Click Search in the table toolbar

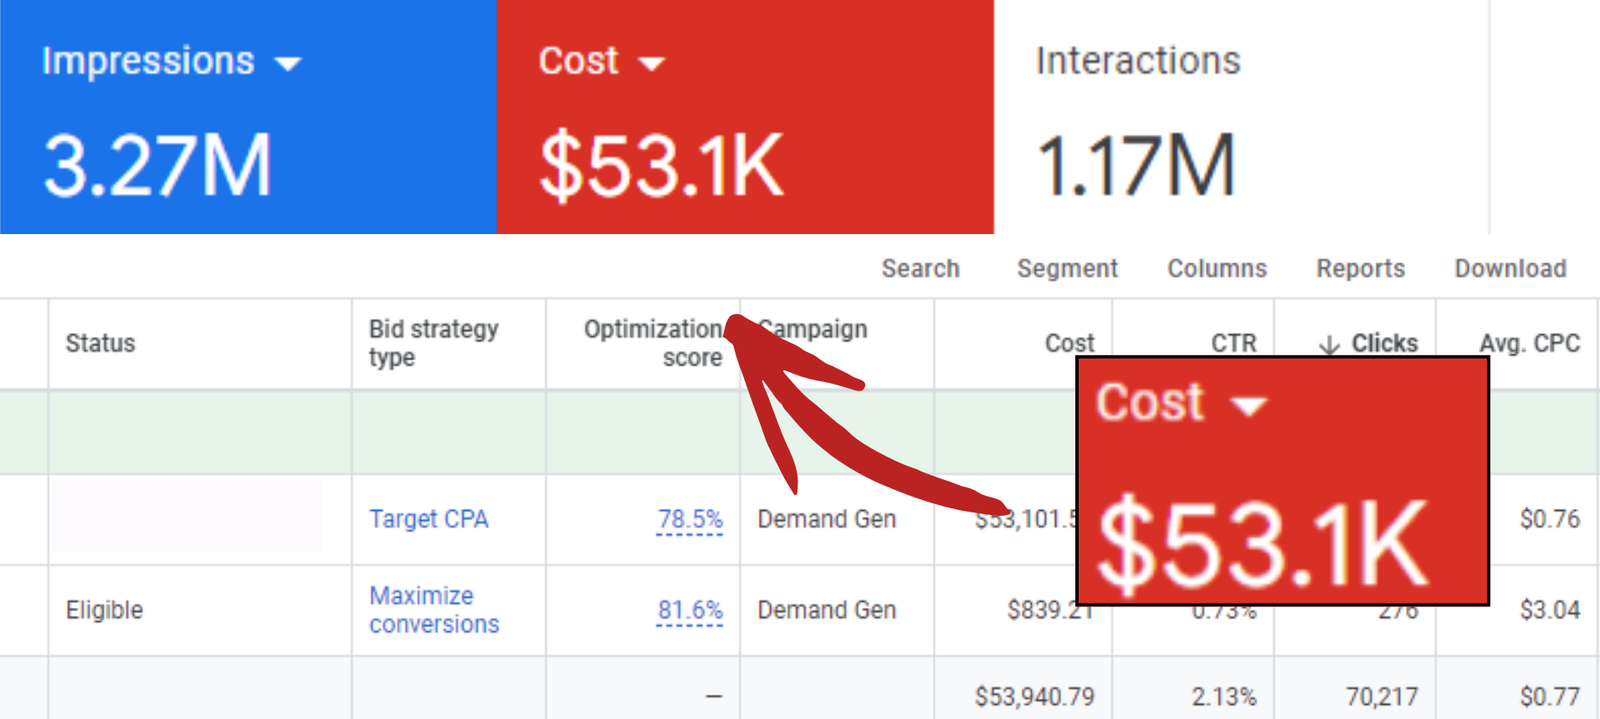(x=920, y=269)
